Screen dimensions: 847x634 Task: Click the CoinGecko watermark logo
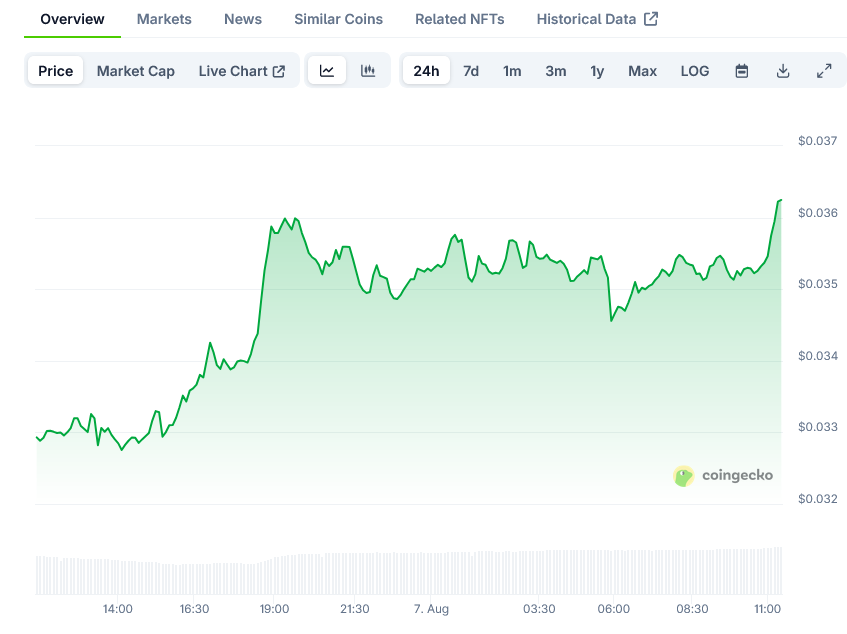tap(724, 476)
